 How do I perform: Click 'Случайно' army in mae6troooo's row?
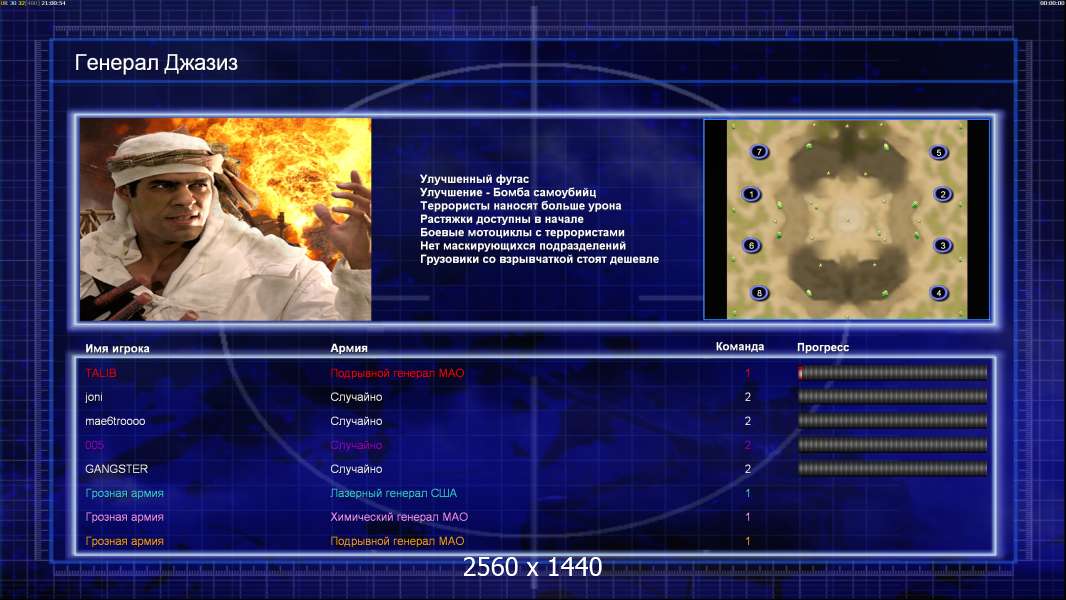click(356, 421)
